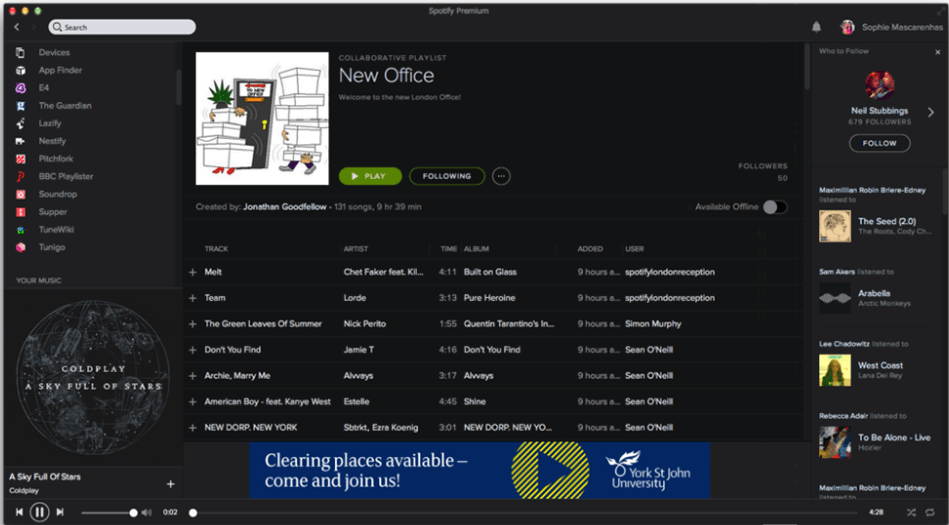Mute the volume speaker icon

[x=147, y=513]
